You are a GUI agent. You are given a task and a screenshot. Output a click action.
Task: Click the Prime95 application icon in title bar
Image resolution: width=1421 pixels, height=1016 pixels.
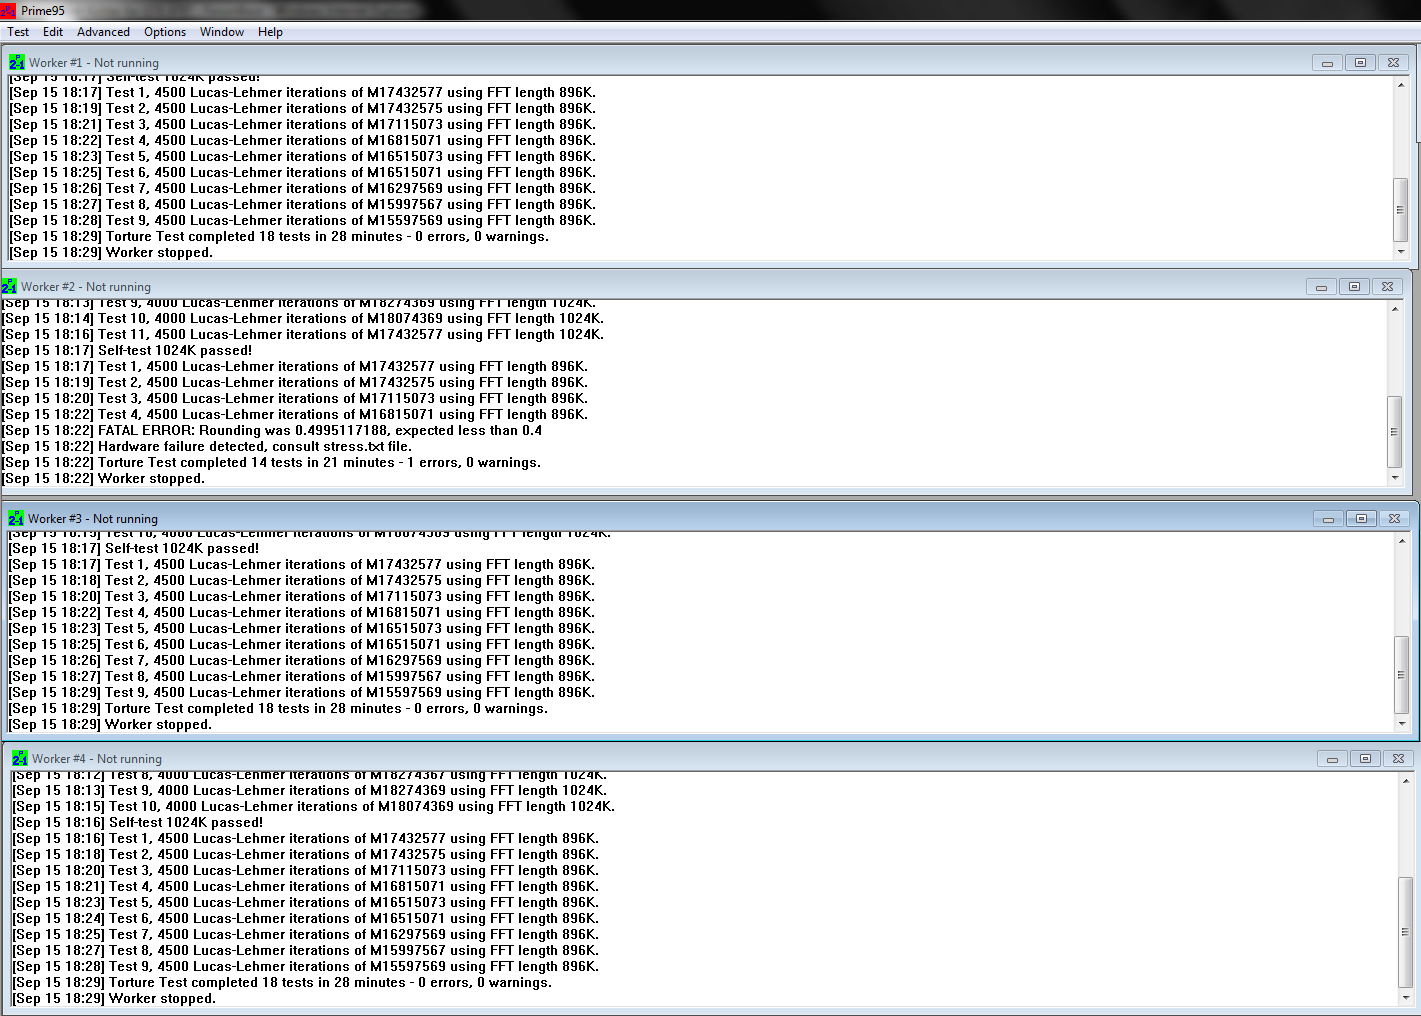point(9,10)
